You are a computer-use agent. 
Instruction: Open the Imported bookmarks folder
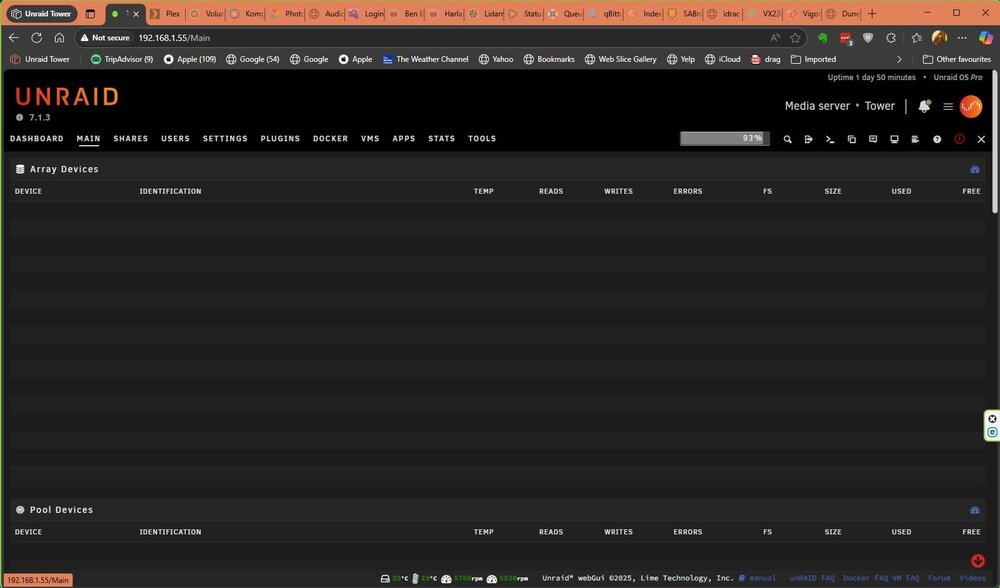[813, 59]
